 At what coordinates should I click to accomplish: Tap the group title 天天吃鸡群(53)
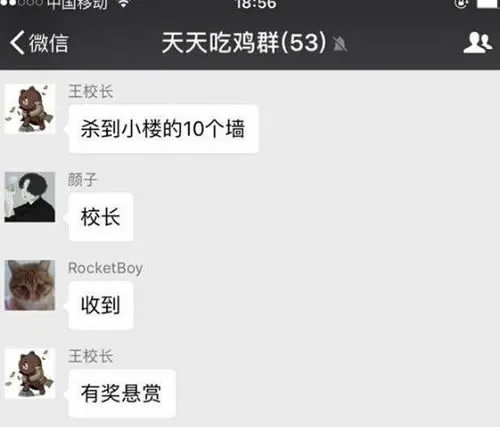point(244,43)
